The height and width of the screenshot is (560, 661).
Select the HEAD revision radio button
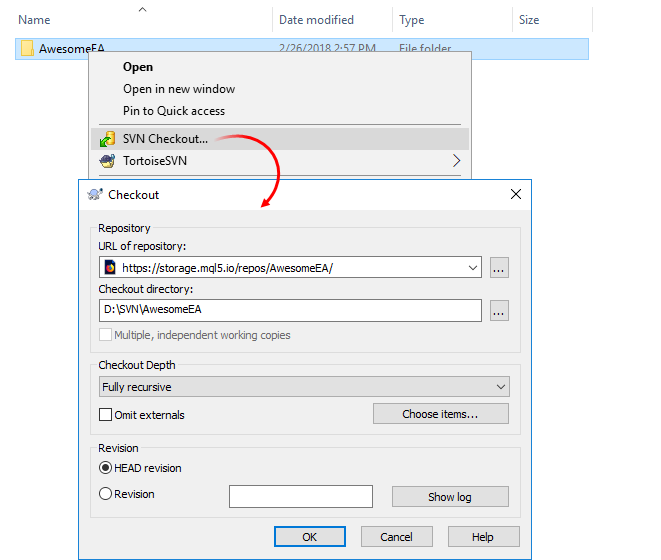[105, 468]
